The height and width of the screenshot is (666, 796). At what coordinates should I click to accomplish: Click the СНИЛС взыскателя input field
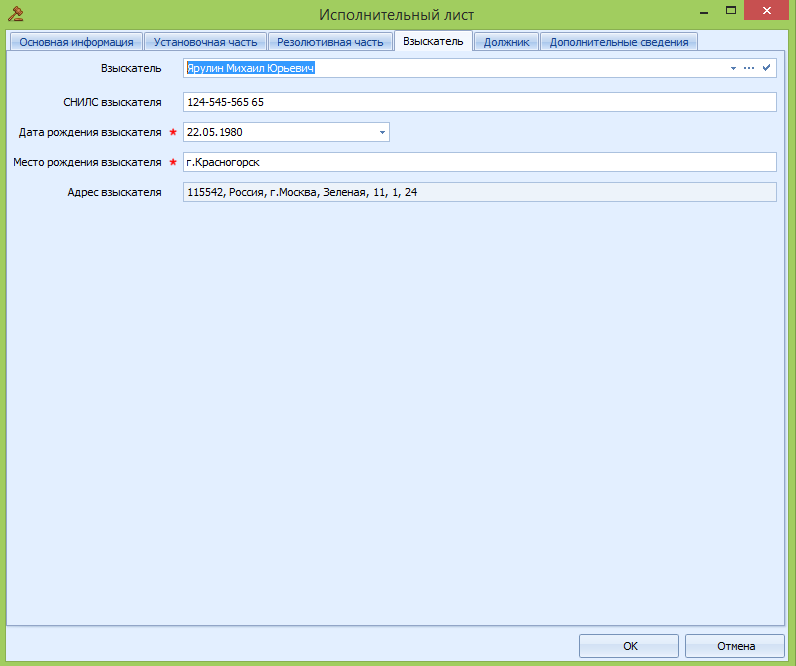coord(480,102)
